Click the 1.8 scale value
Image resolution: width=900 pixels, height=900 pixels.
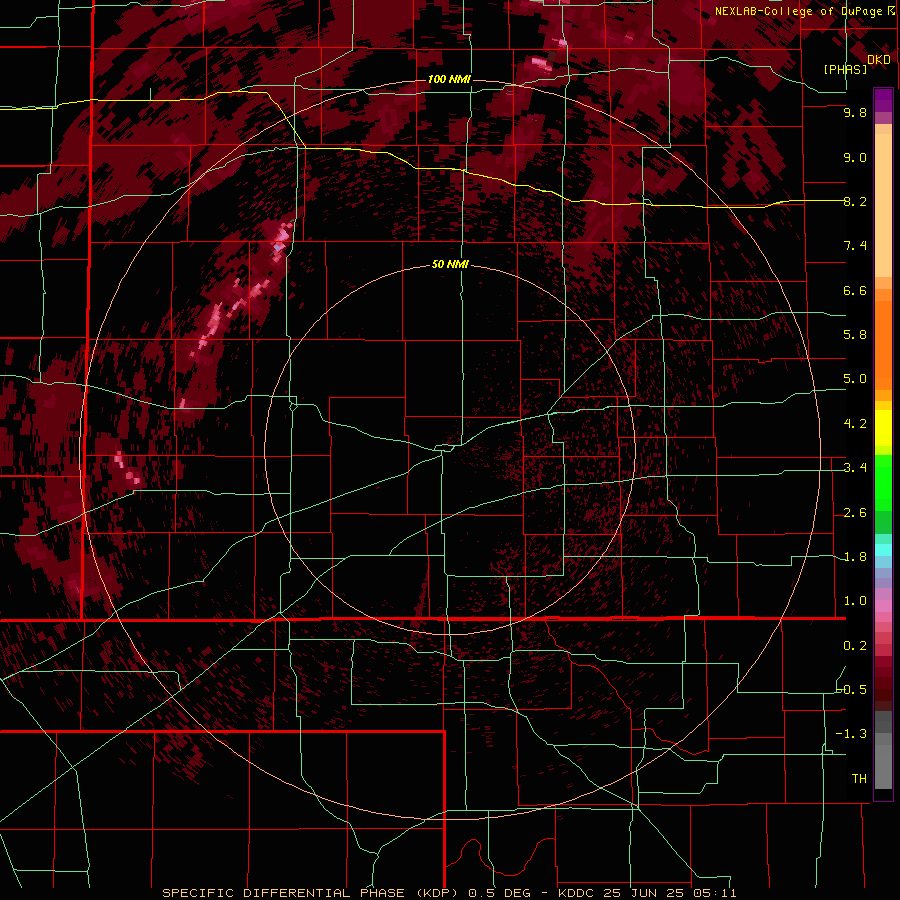pos(855,557)
